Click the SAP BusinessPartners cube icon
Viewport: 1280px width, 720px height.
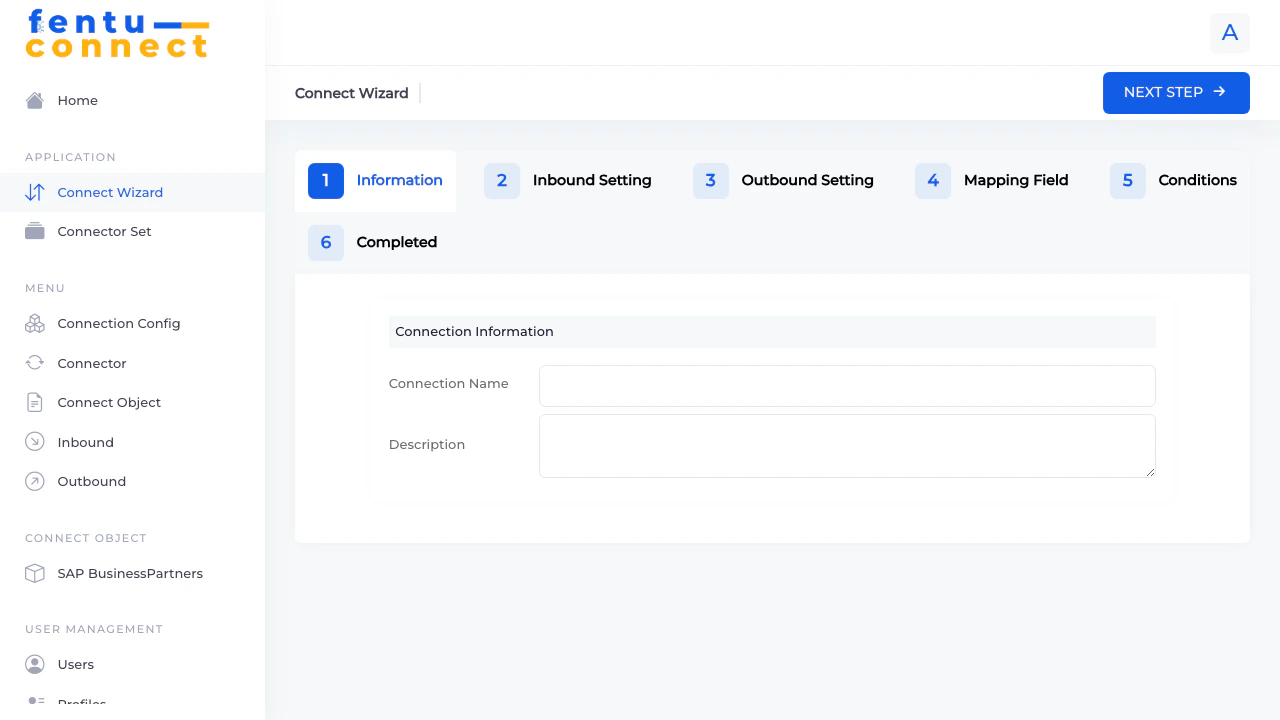click(x=35, y=573)
